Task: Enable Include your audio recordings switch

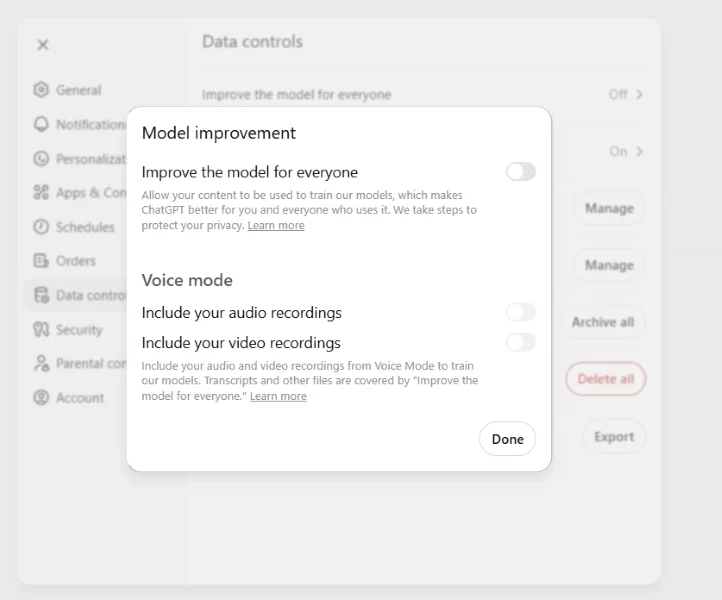Action: pyautogui.click(x=521, y=312)
